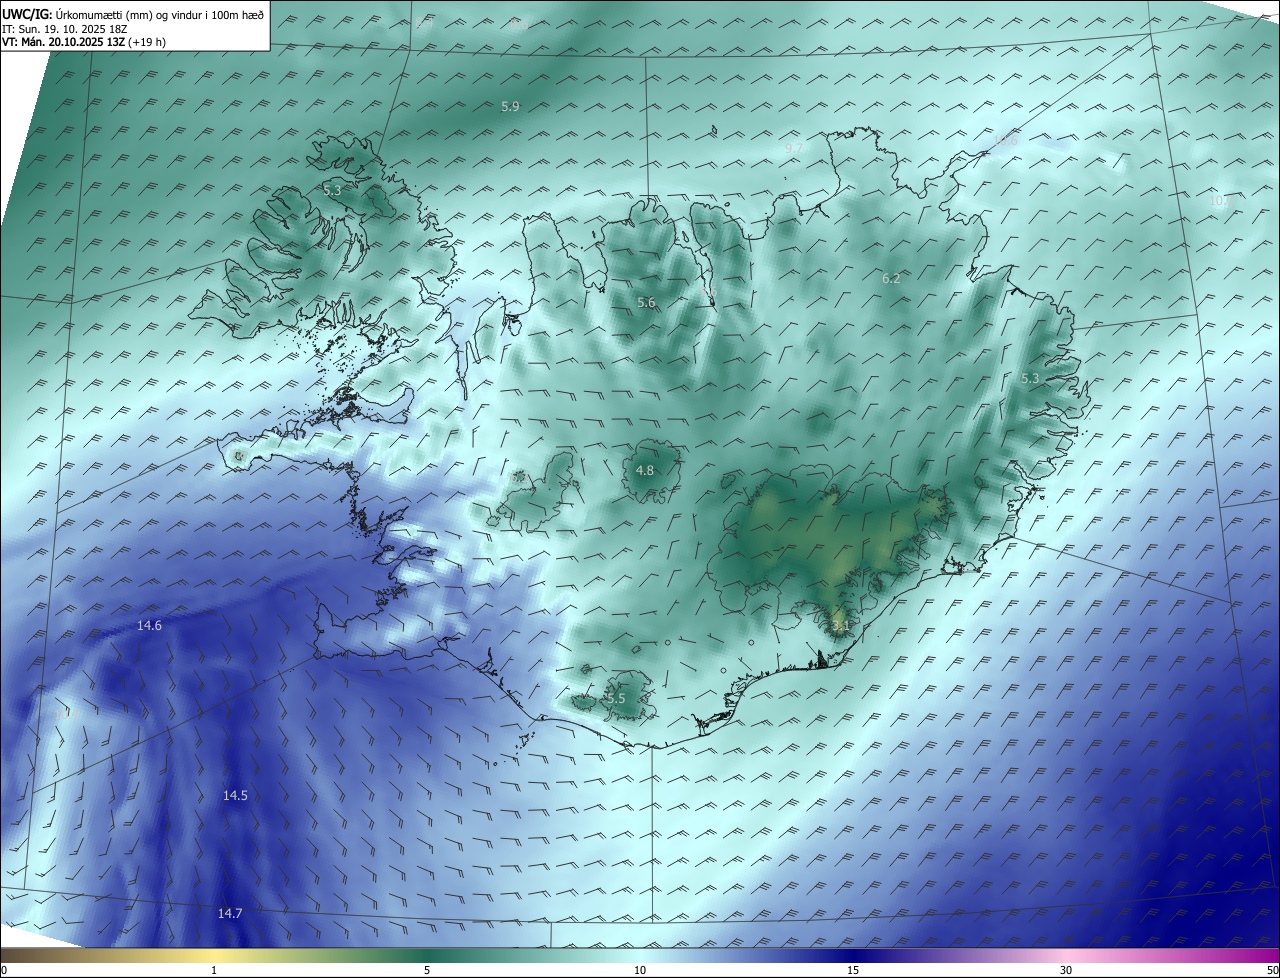Click the '50' tick label on the color scale
1280x978 pixels.
coord(1272,970)
